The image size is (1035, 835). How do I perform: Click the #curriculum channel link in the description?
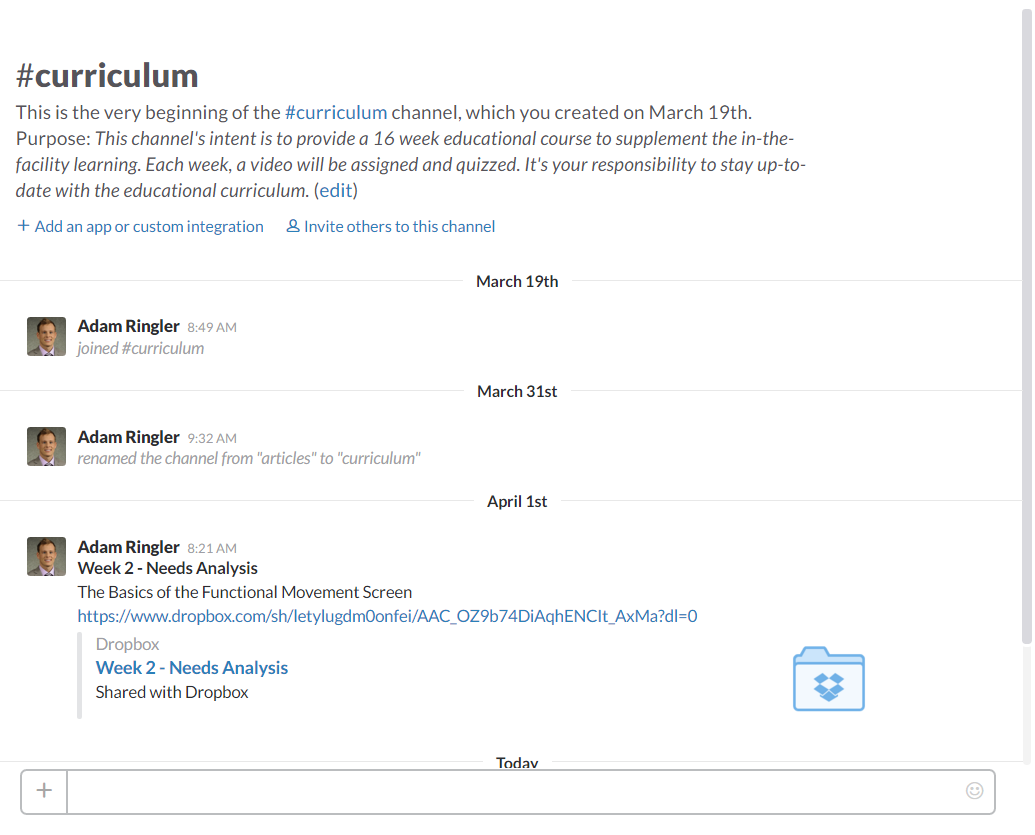(336, 112)
